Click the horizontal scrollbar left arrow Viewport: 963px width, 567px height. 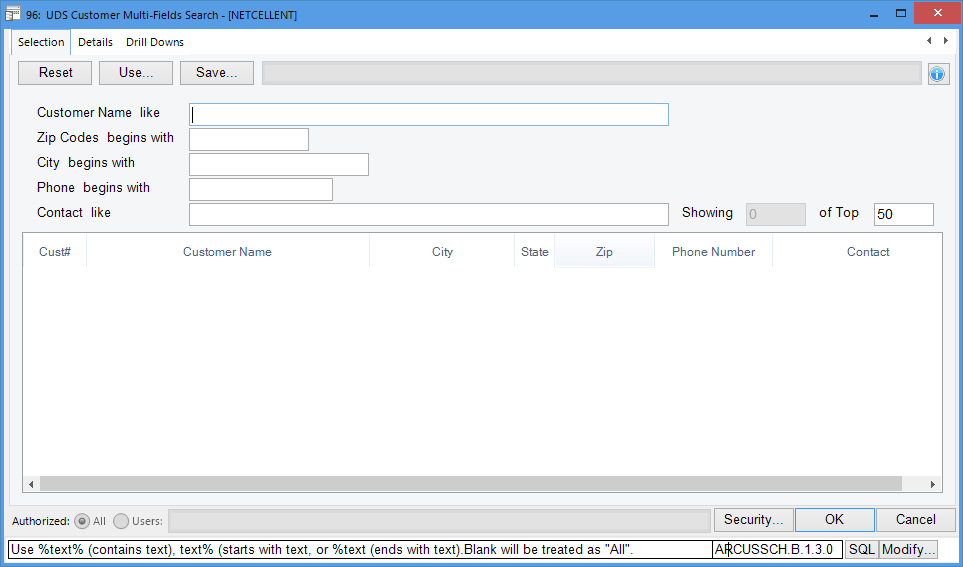coord(31,484)
